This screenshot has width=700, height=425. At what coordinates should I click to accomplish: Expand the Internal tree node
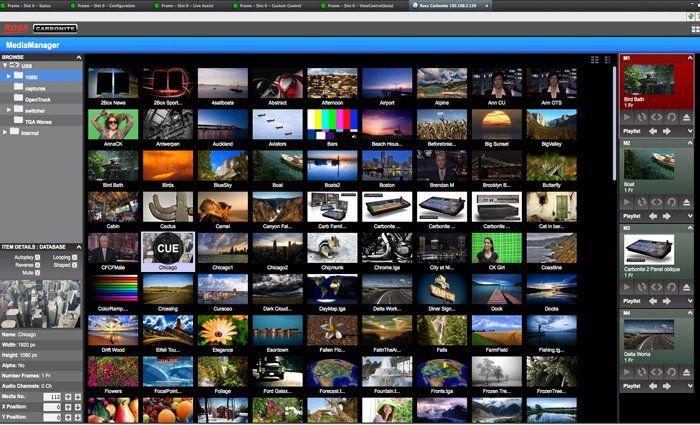click(x=5, y=132)
